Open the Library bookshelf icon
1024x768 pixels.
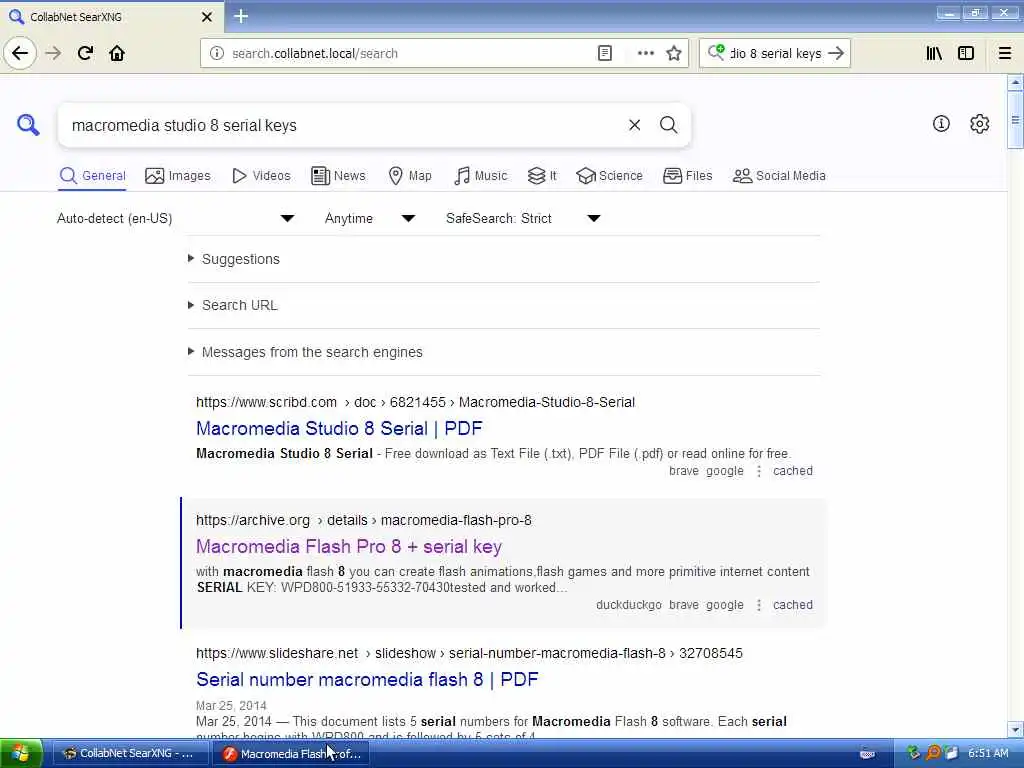pyautogui.click(x=934, y=54)
